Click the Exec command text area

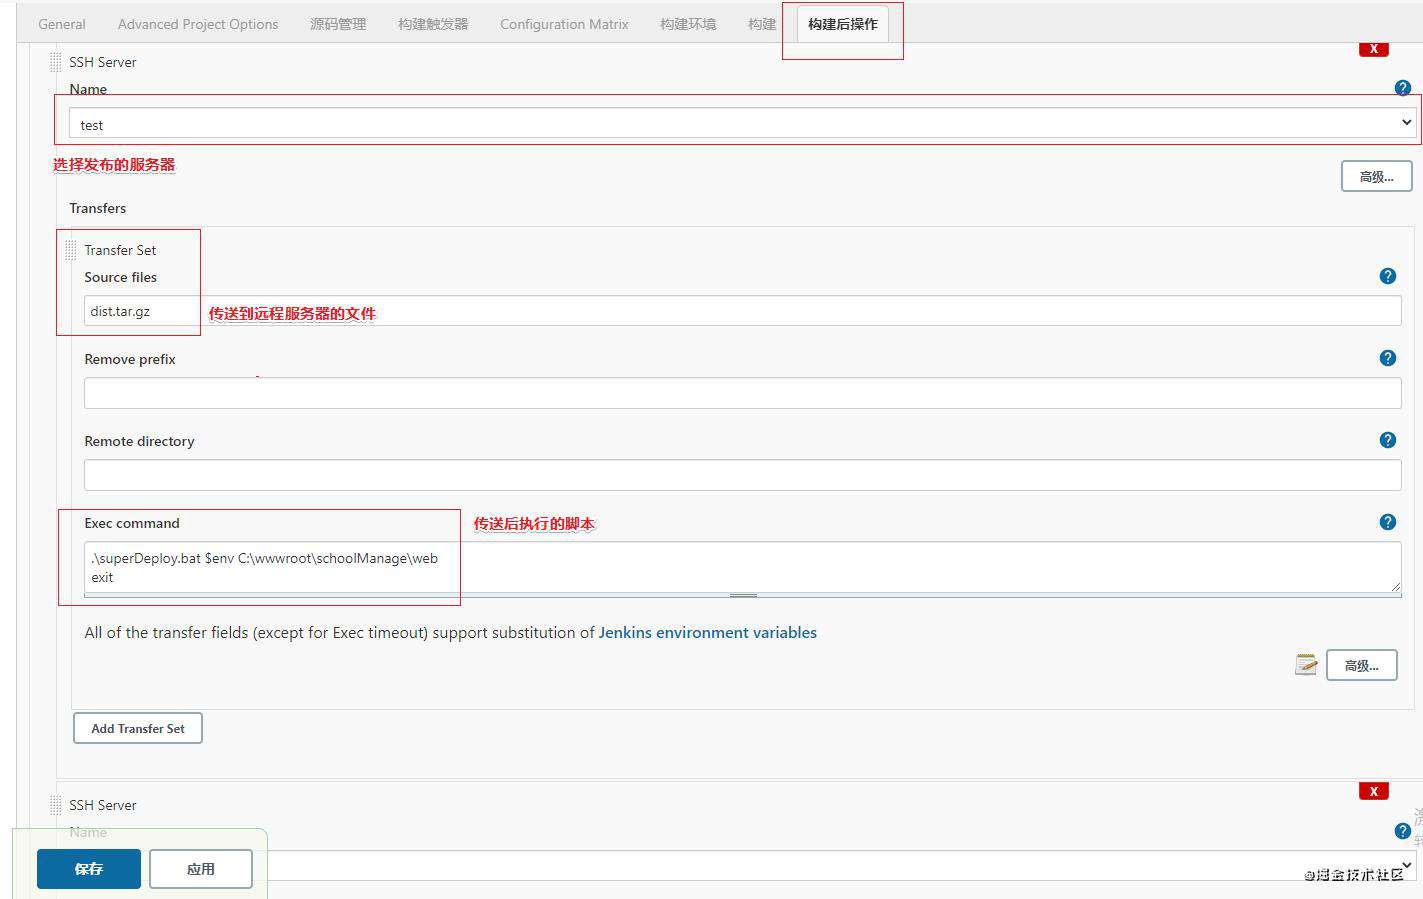(x=742, y=567)
